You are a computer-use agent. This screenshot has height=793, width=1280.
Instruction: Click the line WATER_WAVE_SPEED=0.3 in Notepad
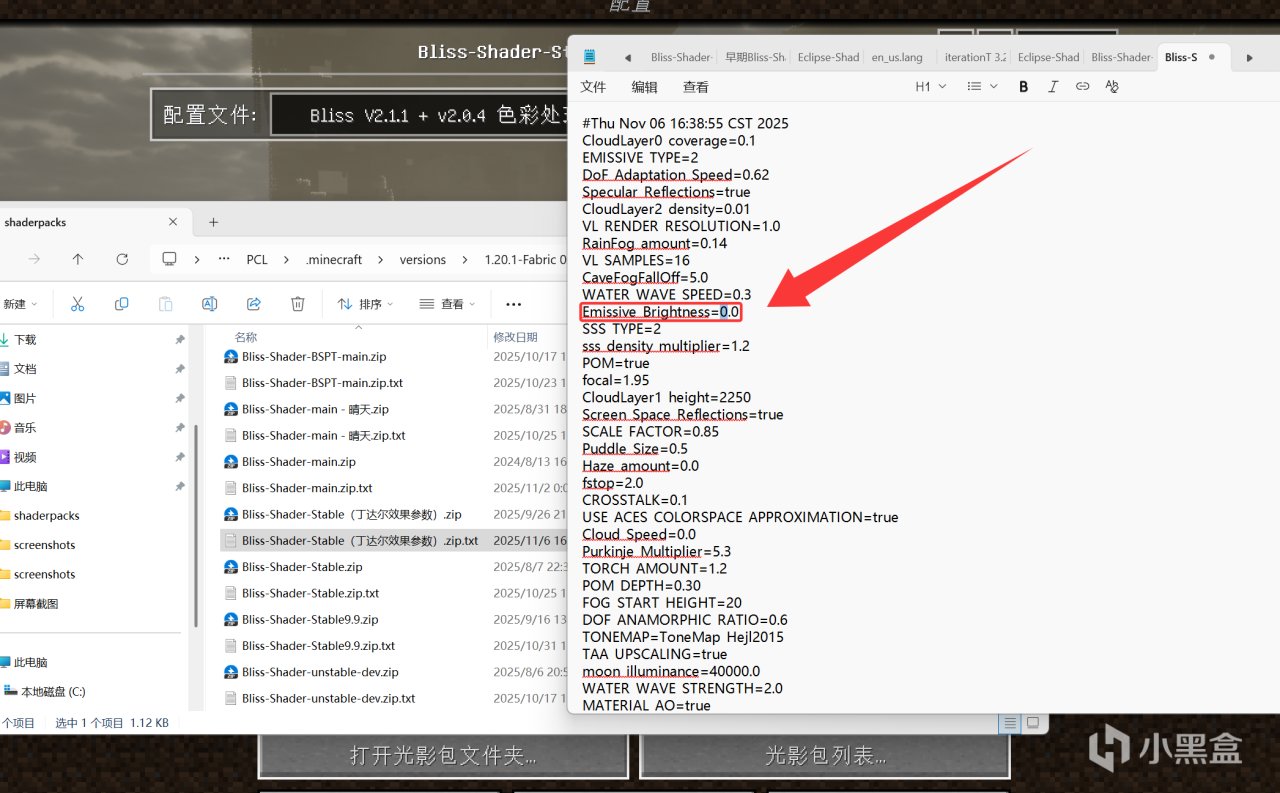tap(666, 295)
